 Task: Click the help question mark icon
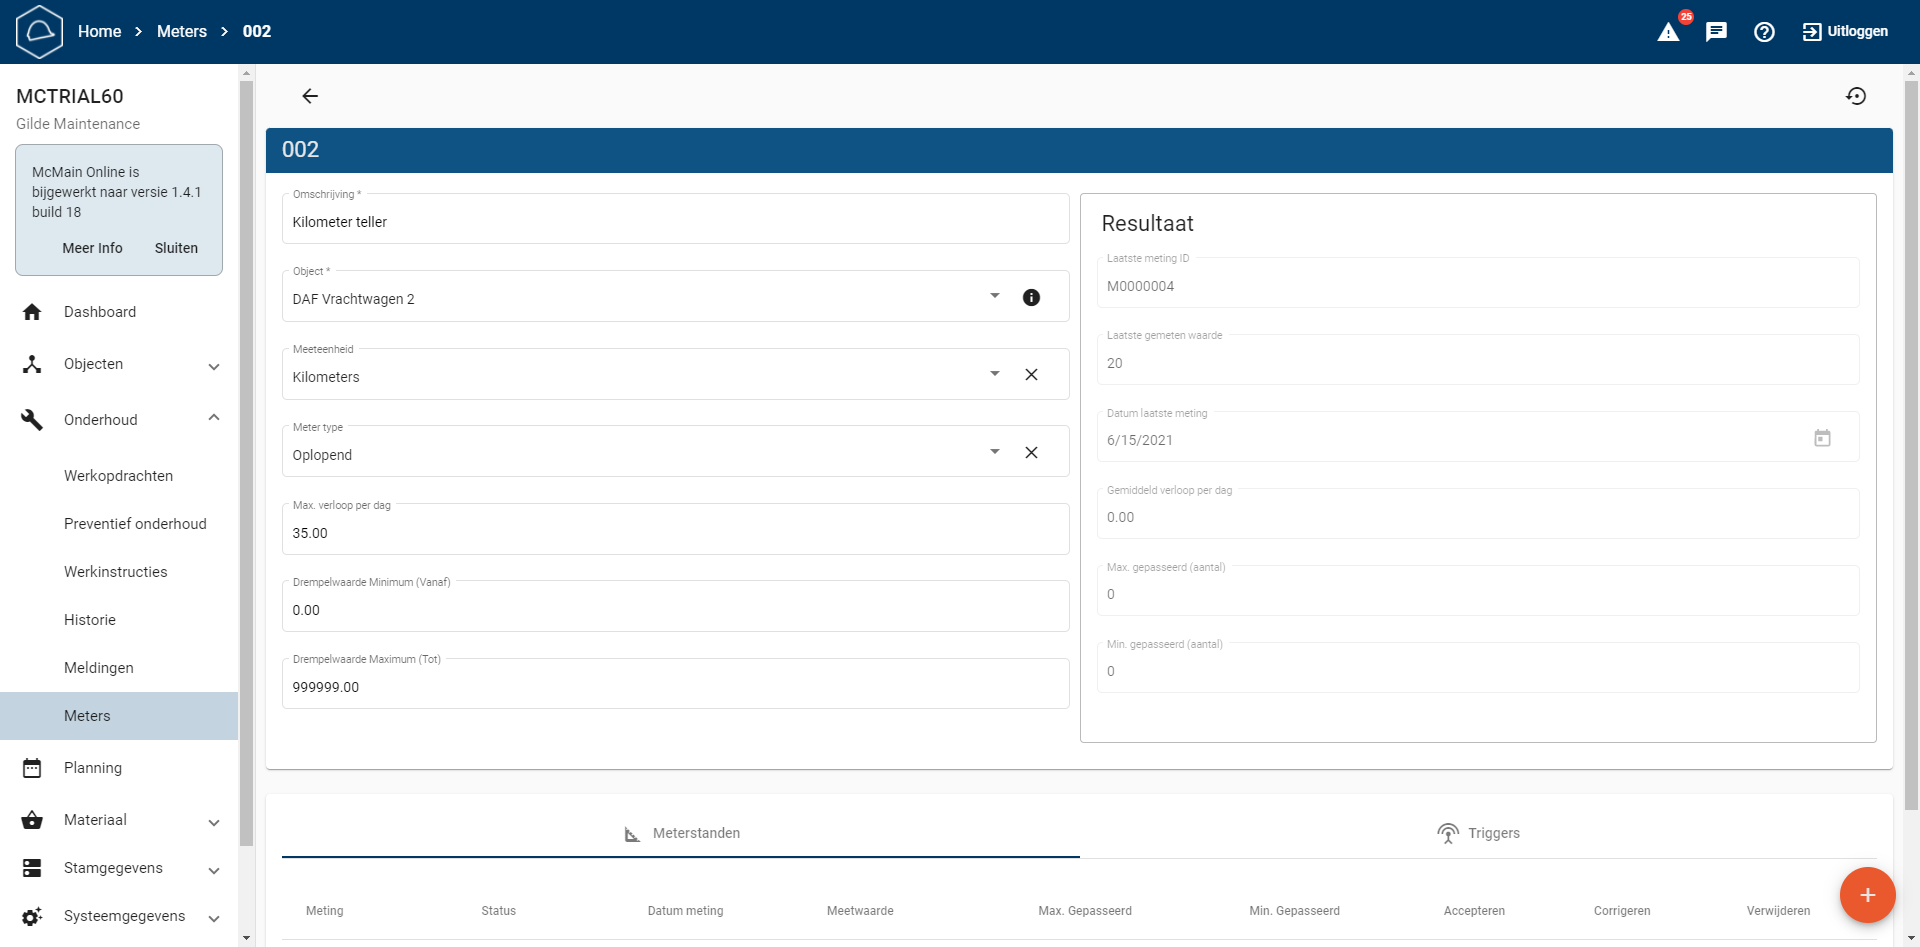1764,32
